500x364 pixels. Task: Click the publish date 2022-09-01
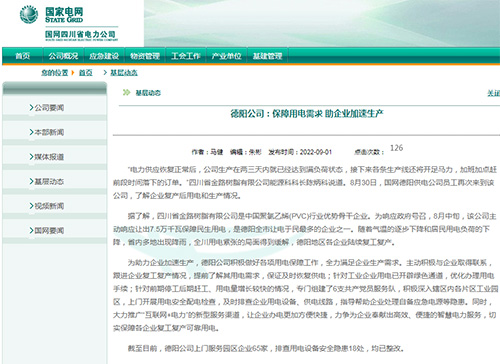[316, 152]
